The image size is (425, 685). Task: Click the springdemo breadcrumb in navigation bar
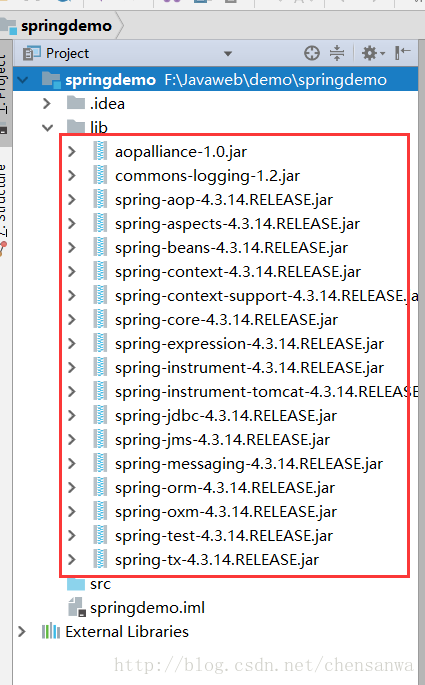[x=66, y=26]
